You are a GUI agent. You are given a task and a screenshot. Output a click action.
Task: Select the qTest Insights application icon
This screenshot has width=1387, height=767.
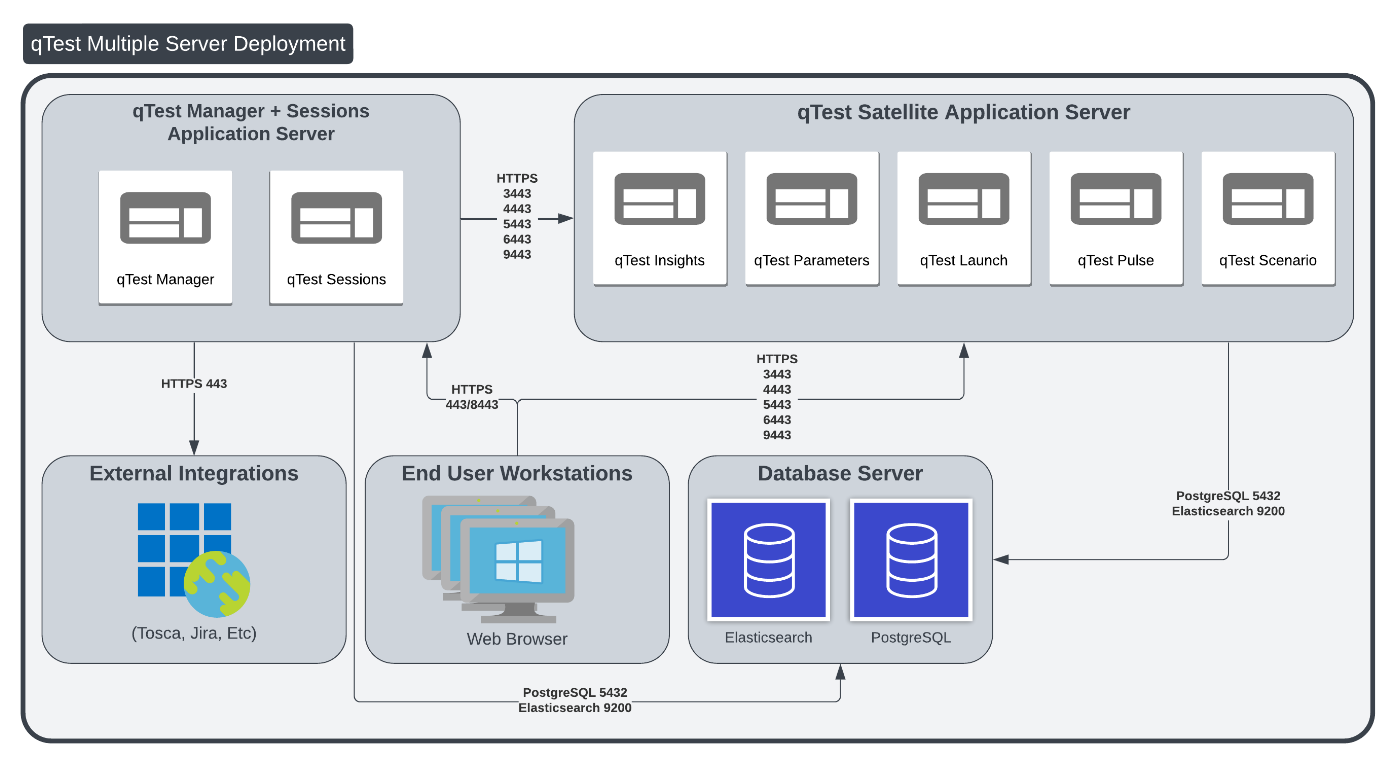(659, 198)
